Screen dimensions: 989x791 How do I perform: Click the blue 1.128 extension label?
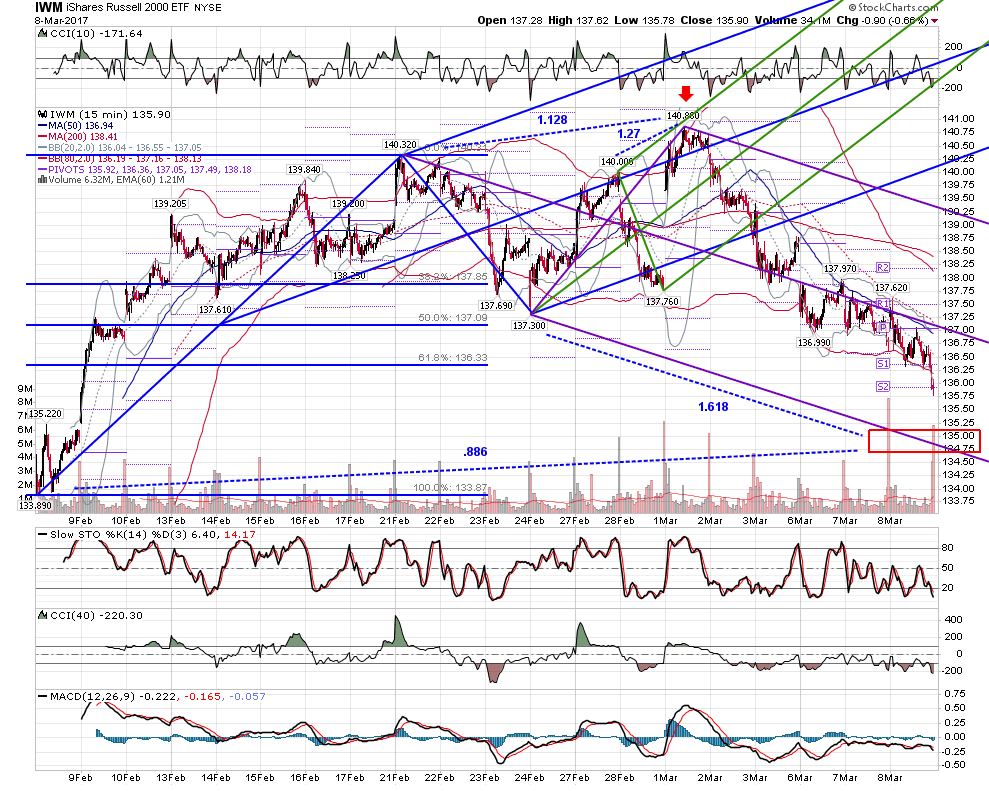coord(553,120)
